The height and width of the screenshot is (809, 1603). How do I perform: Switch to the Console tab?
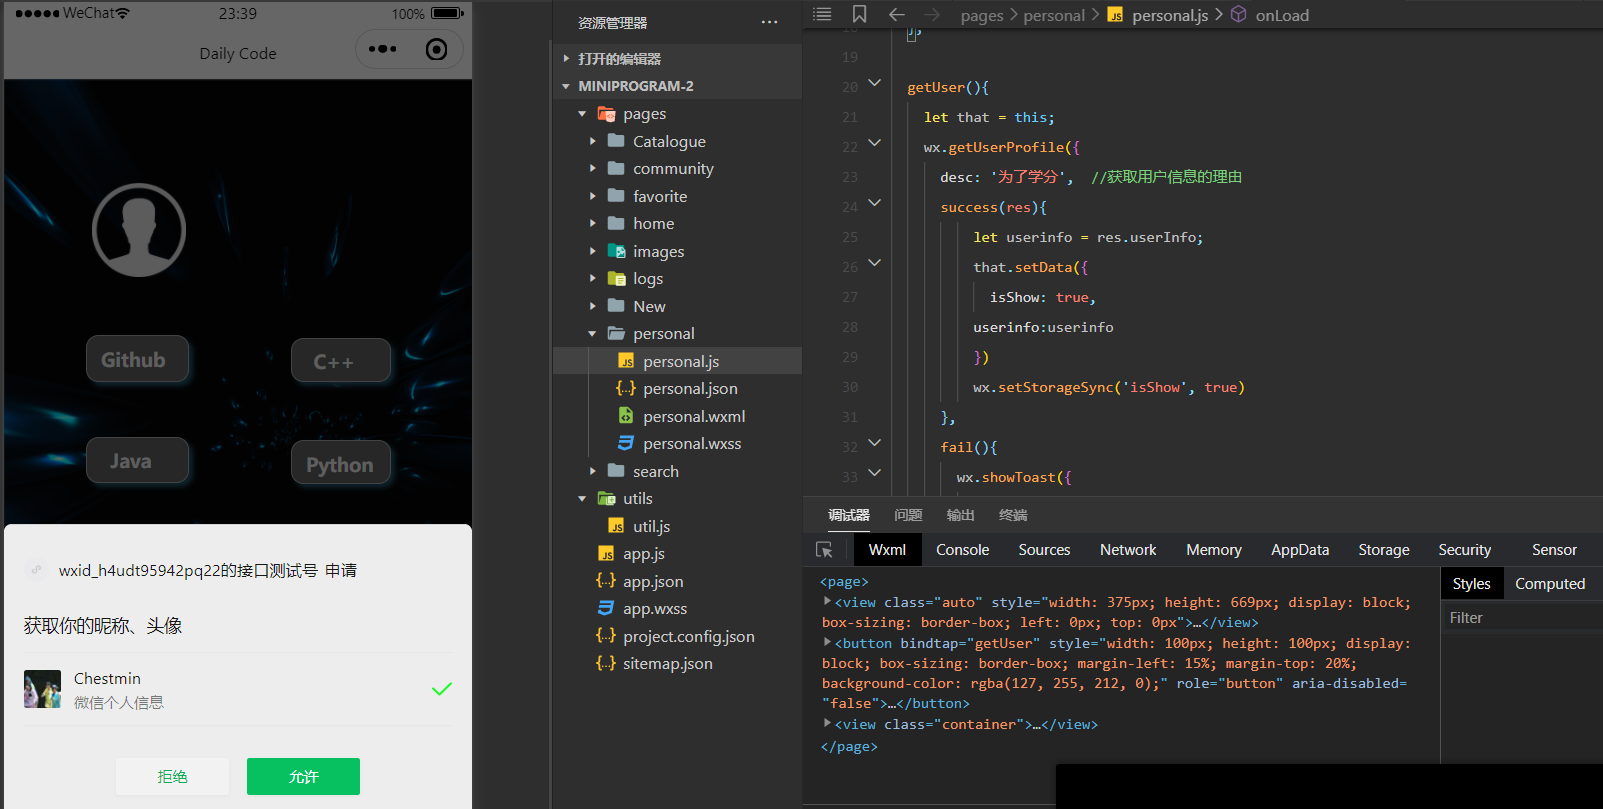pyautogui.click(x=962, y=550)
